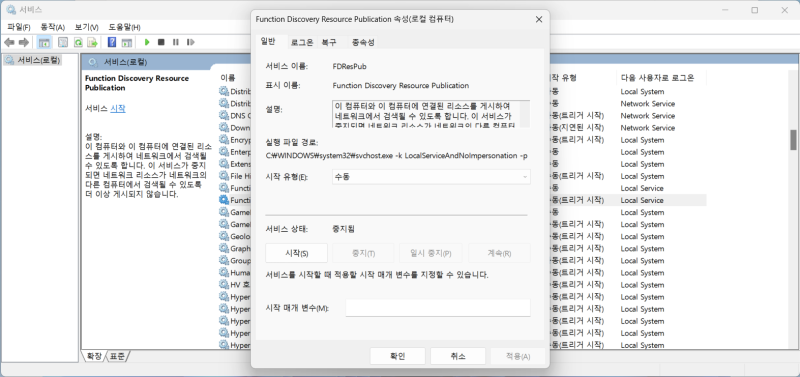Cancel the dialog with the 취소 button

[x=458, y=357]
